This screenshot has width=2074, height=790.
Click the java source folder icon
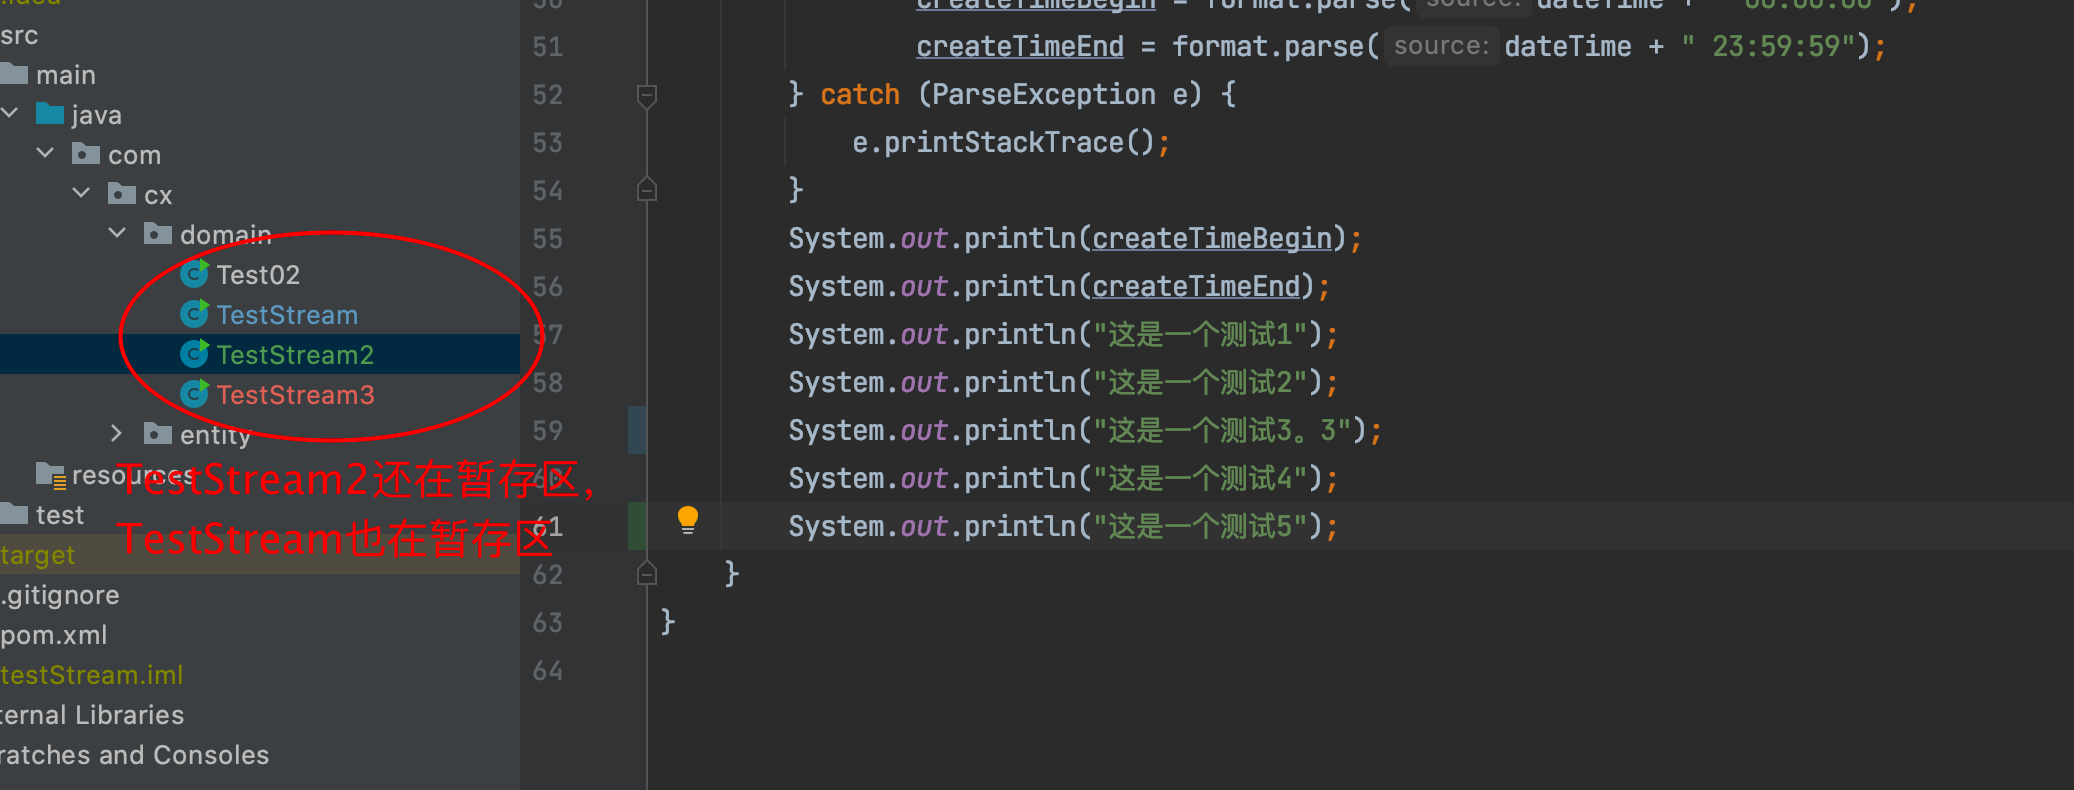[x=50, y=113]
